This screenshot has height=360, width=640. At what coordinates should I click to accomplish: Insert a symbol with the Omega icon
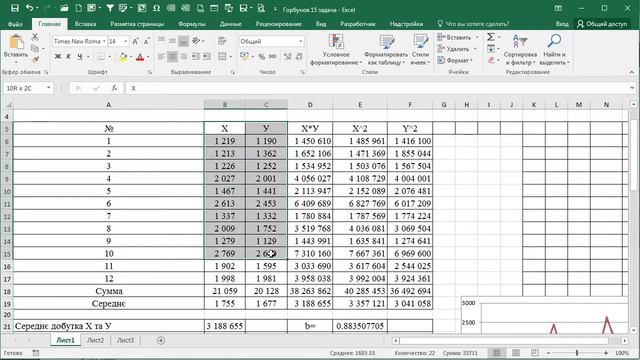click(156, 8)
